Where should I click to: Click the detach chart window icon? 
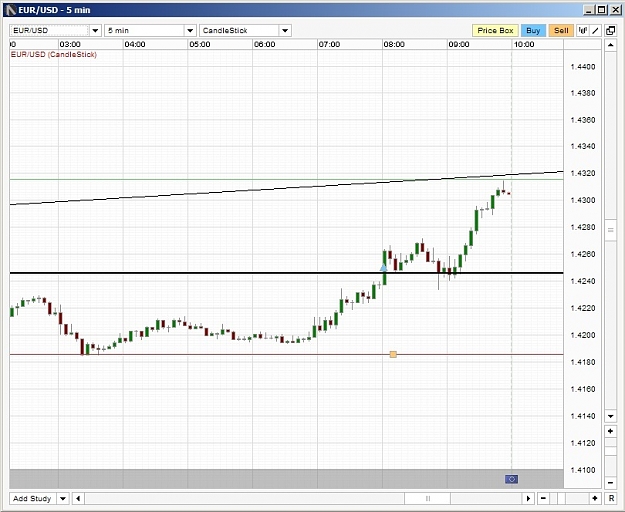pyautogui.click(x=610, y=30)
